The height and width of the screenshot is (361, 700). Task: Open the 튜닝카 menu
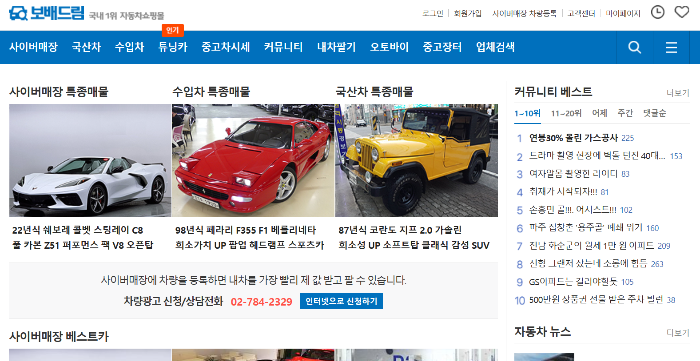point(173,47)
